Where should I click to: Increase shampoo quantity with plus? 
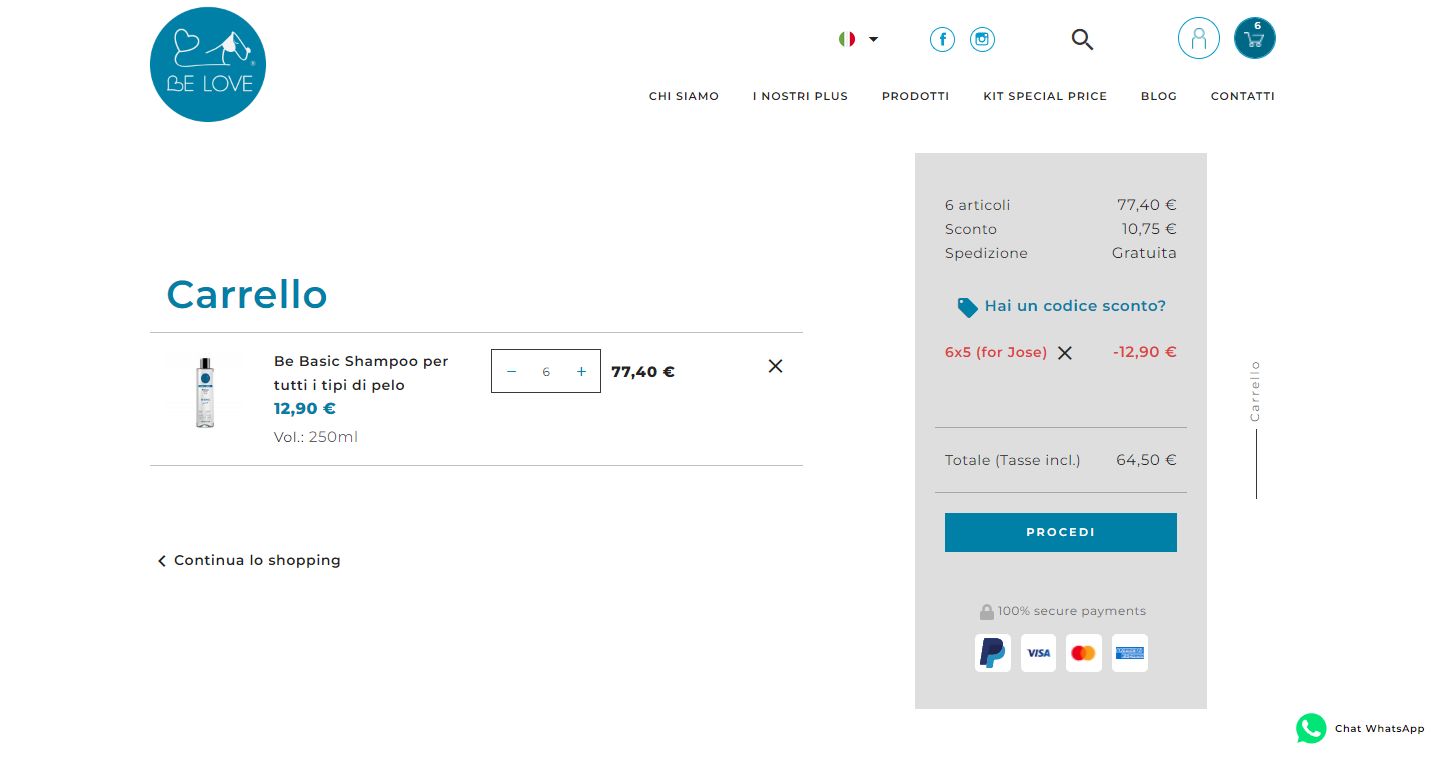(581, 372)
